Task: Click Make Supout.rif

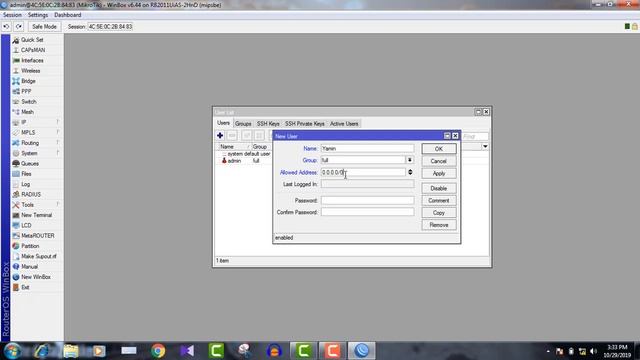Action: tap(39, 256)
